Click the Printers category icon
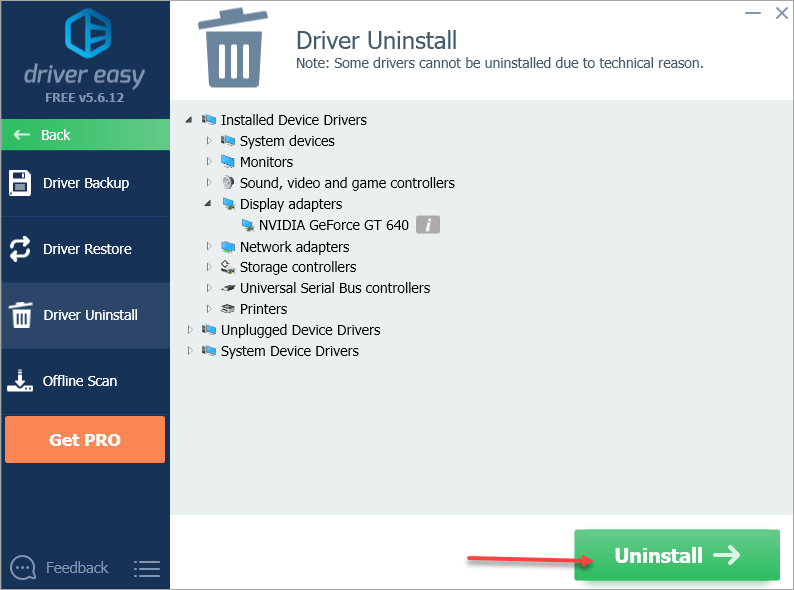 [x=228, y=308]
